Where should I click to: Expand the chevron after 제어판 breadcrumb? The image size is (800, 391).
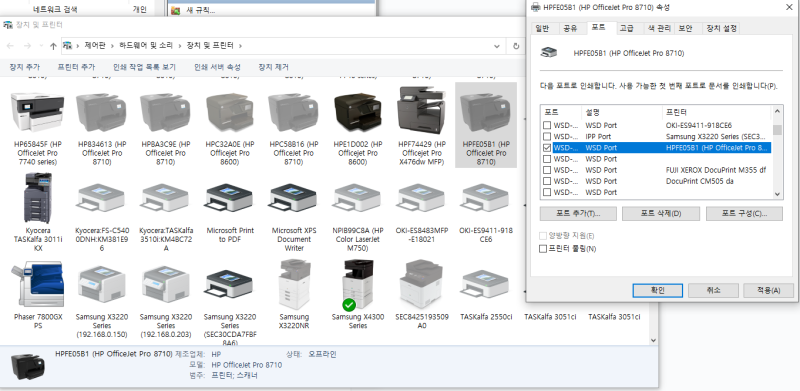112,46
